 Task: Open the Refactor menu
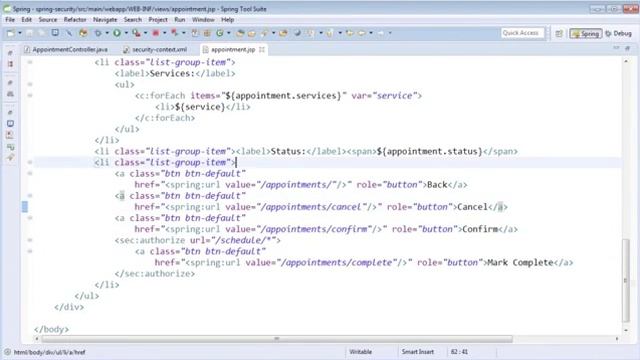click(75, 20)
